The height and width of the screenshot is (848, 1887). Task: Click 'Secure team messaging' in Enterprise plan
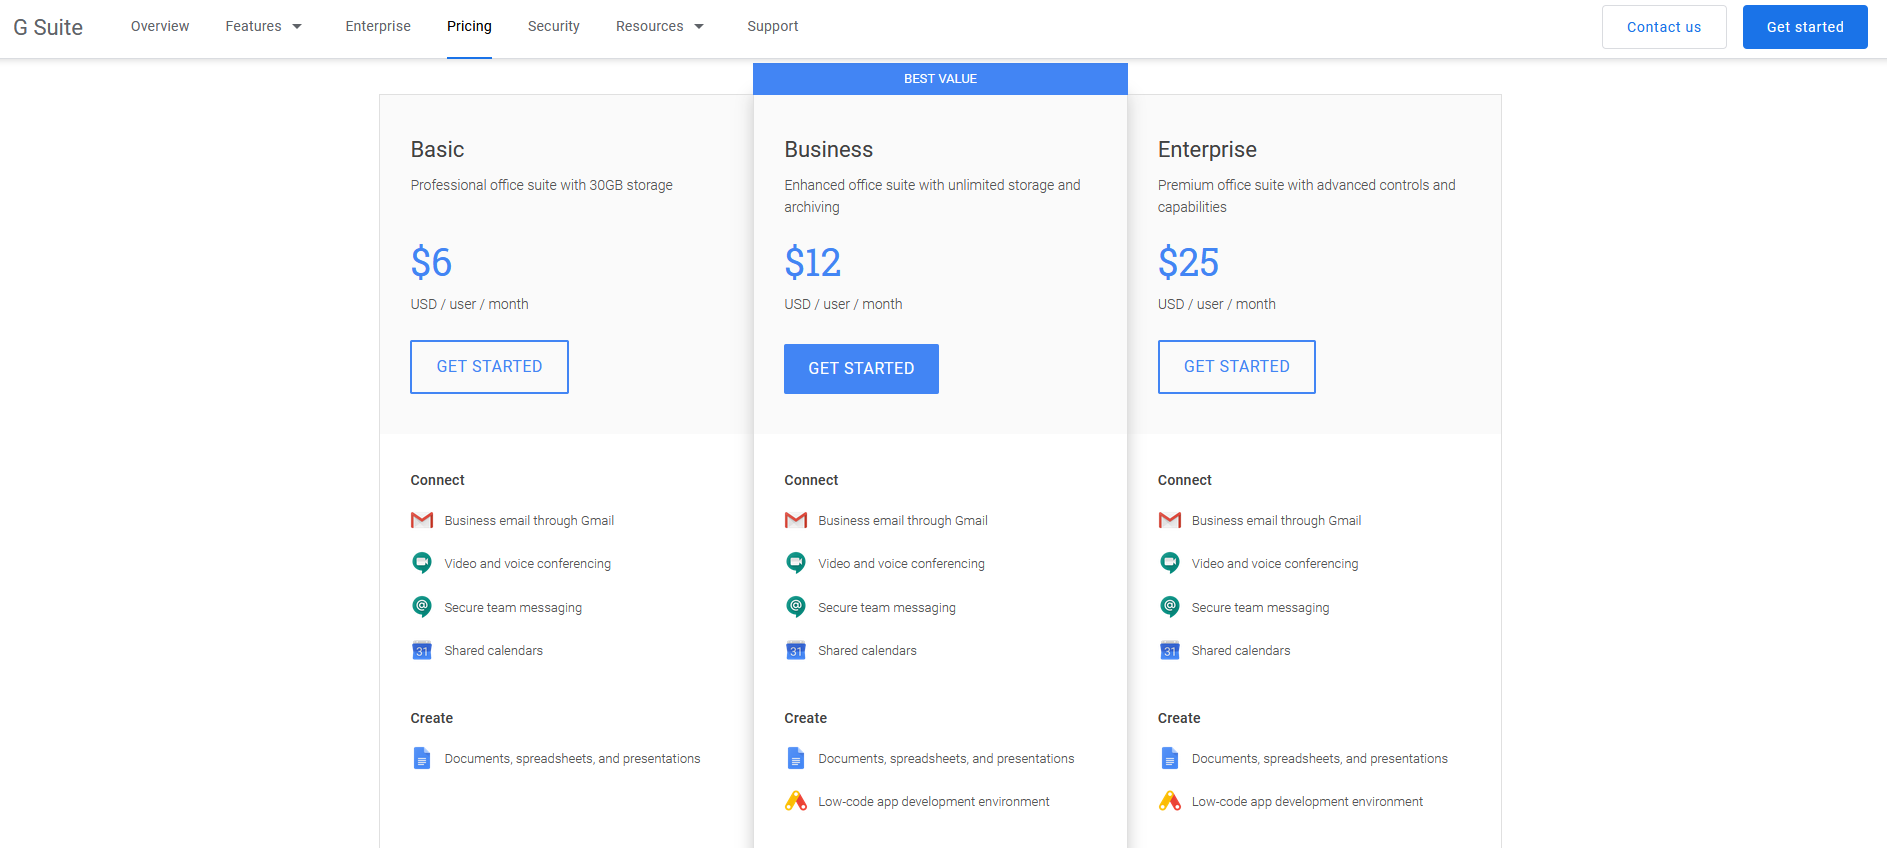(x=1260, y=608)
